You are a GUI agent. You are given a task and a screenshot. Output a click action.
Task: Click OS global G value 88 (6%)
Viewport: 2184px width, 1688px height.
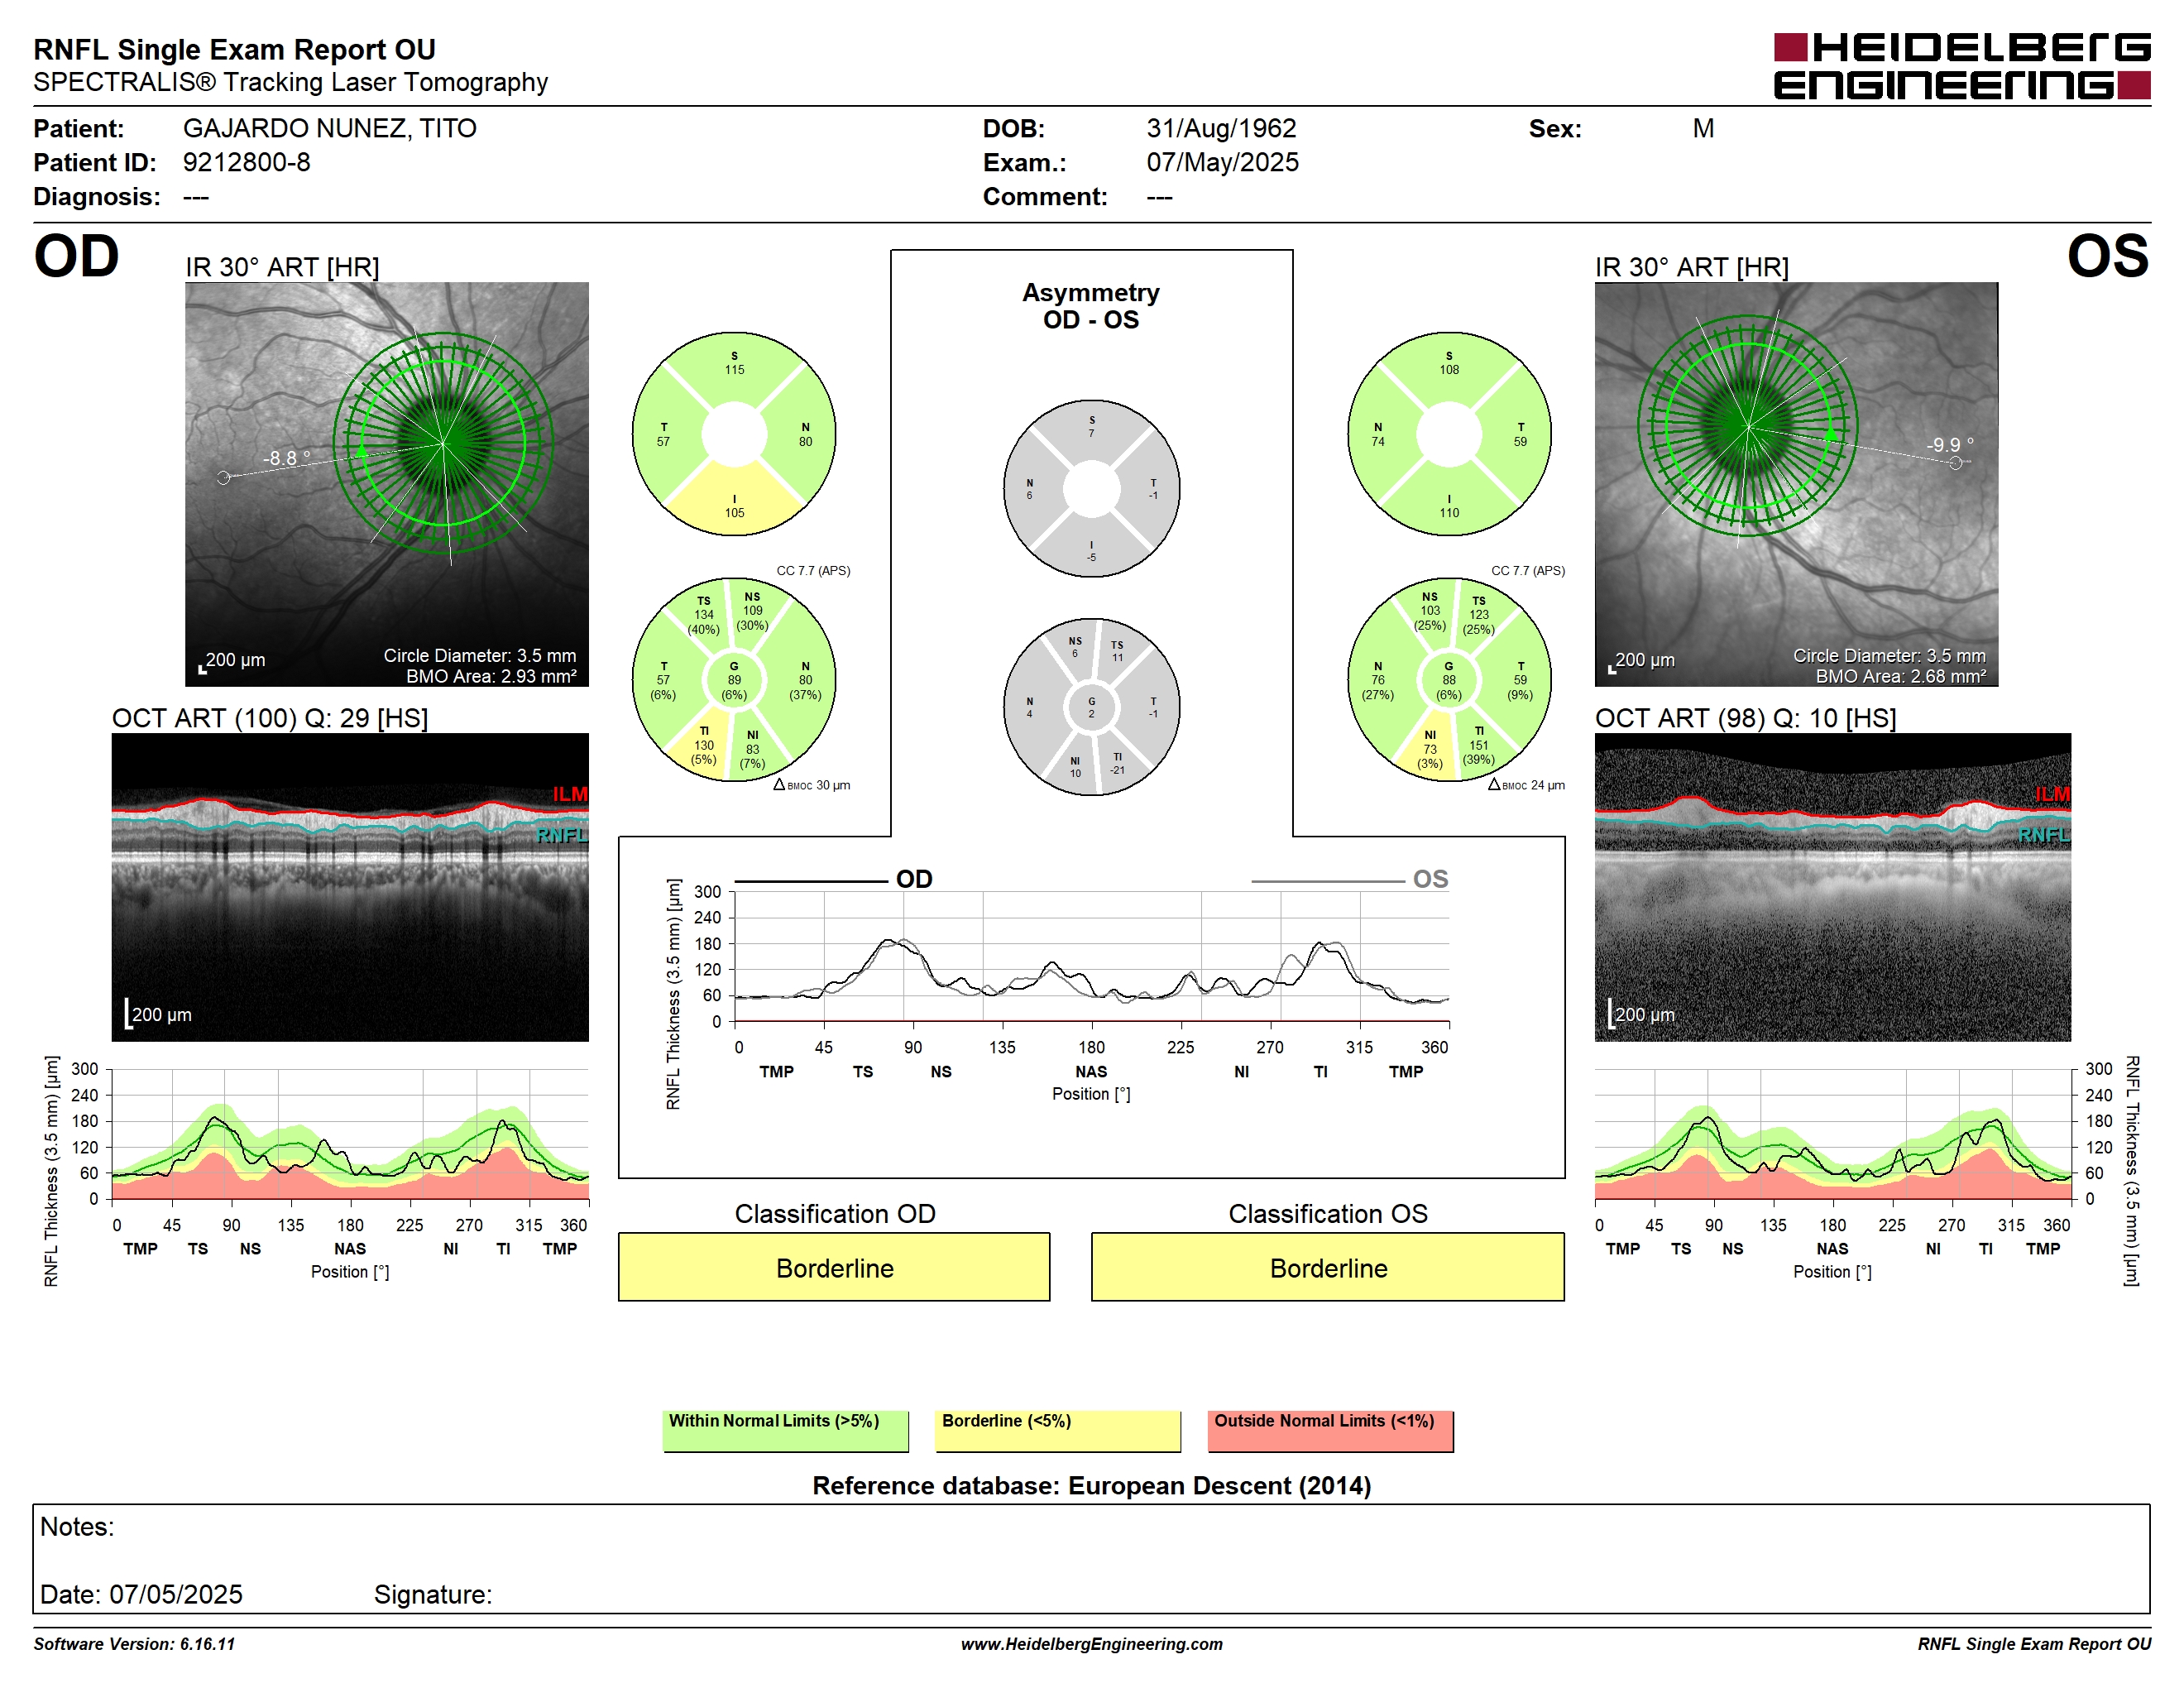(1449, 680)
